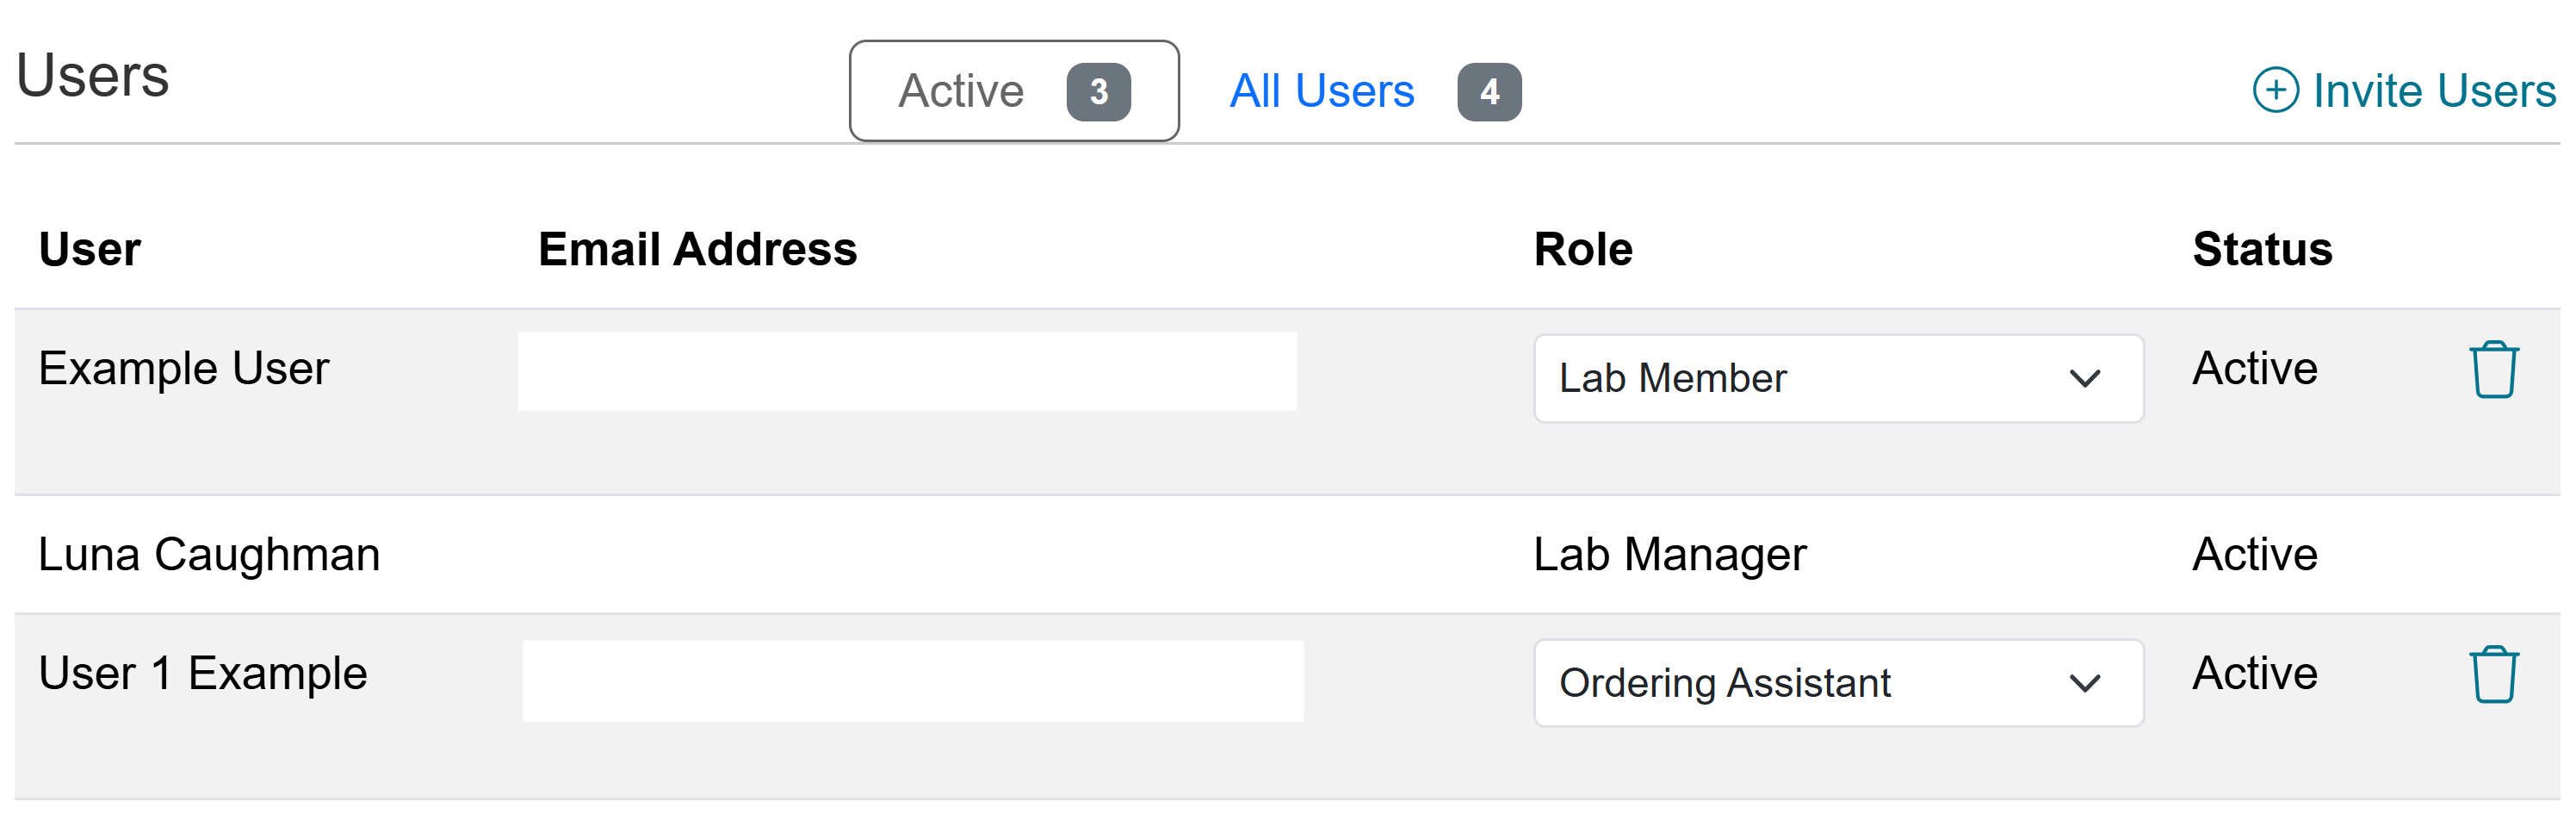Screen dimensions: 2576x814
Task: Click the Invite Users link text
Action: [2434, 91]
